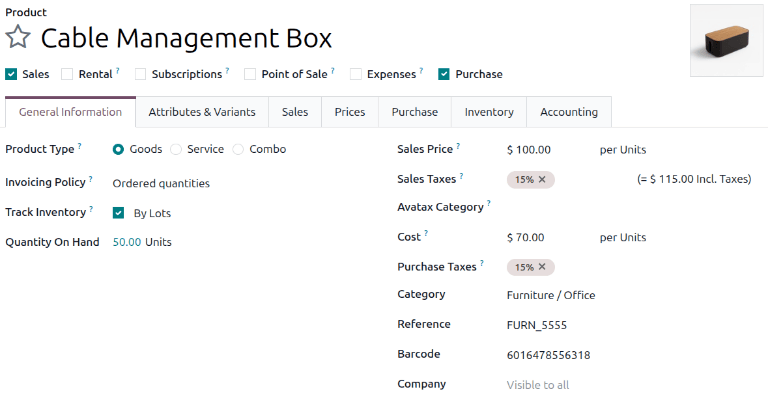Show help tooltip for Rental option
The width and height of the screenshot is (768, 398).
coord(118,71)
